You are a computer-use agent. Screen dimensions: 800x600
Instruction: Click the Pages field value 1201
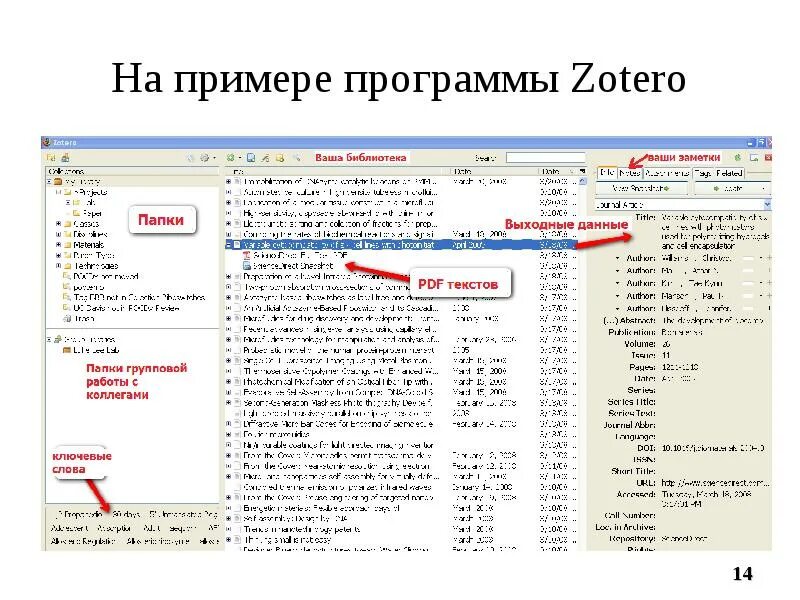point(680,367)
